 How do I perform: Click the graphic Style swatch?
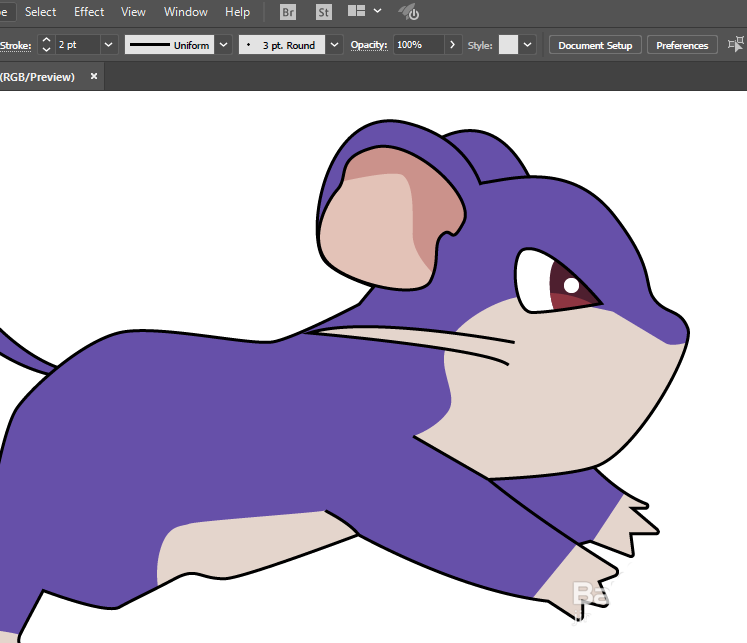tap(508, 45)
